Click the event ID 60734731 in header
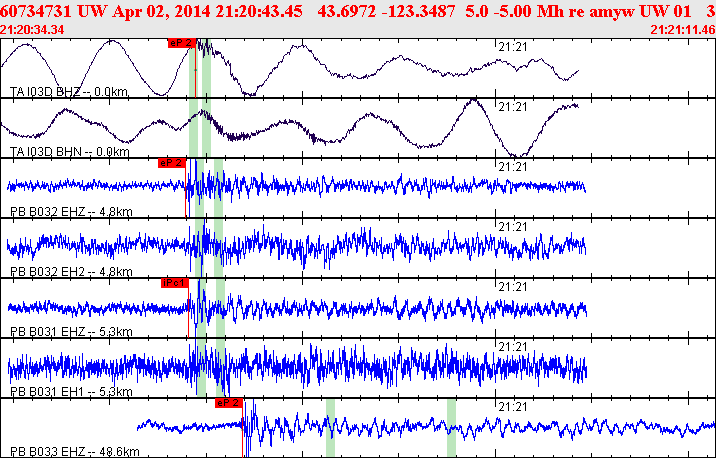Viewport: 716px width, 458px height. pyautogui.click(x=36, y=11)
